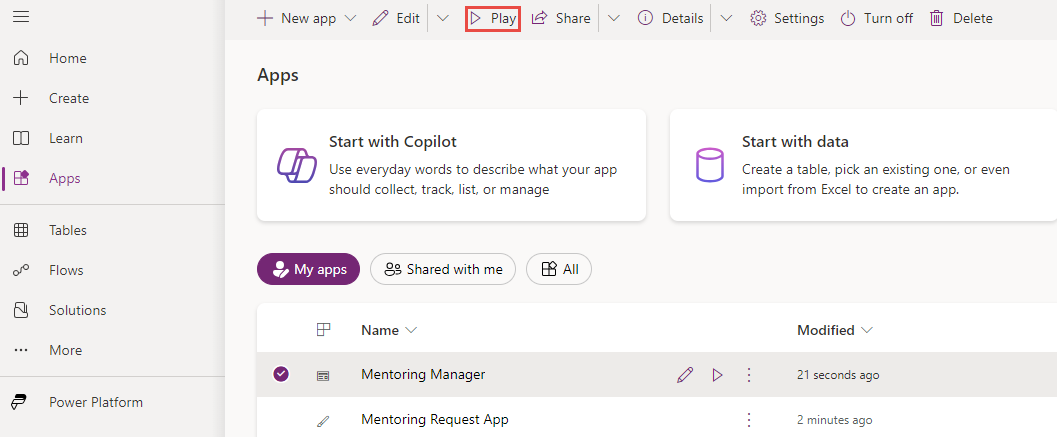Viewport: 1057px width, 437px height.
Task: Switch to Shared with me filter
Action: (443, 269)
